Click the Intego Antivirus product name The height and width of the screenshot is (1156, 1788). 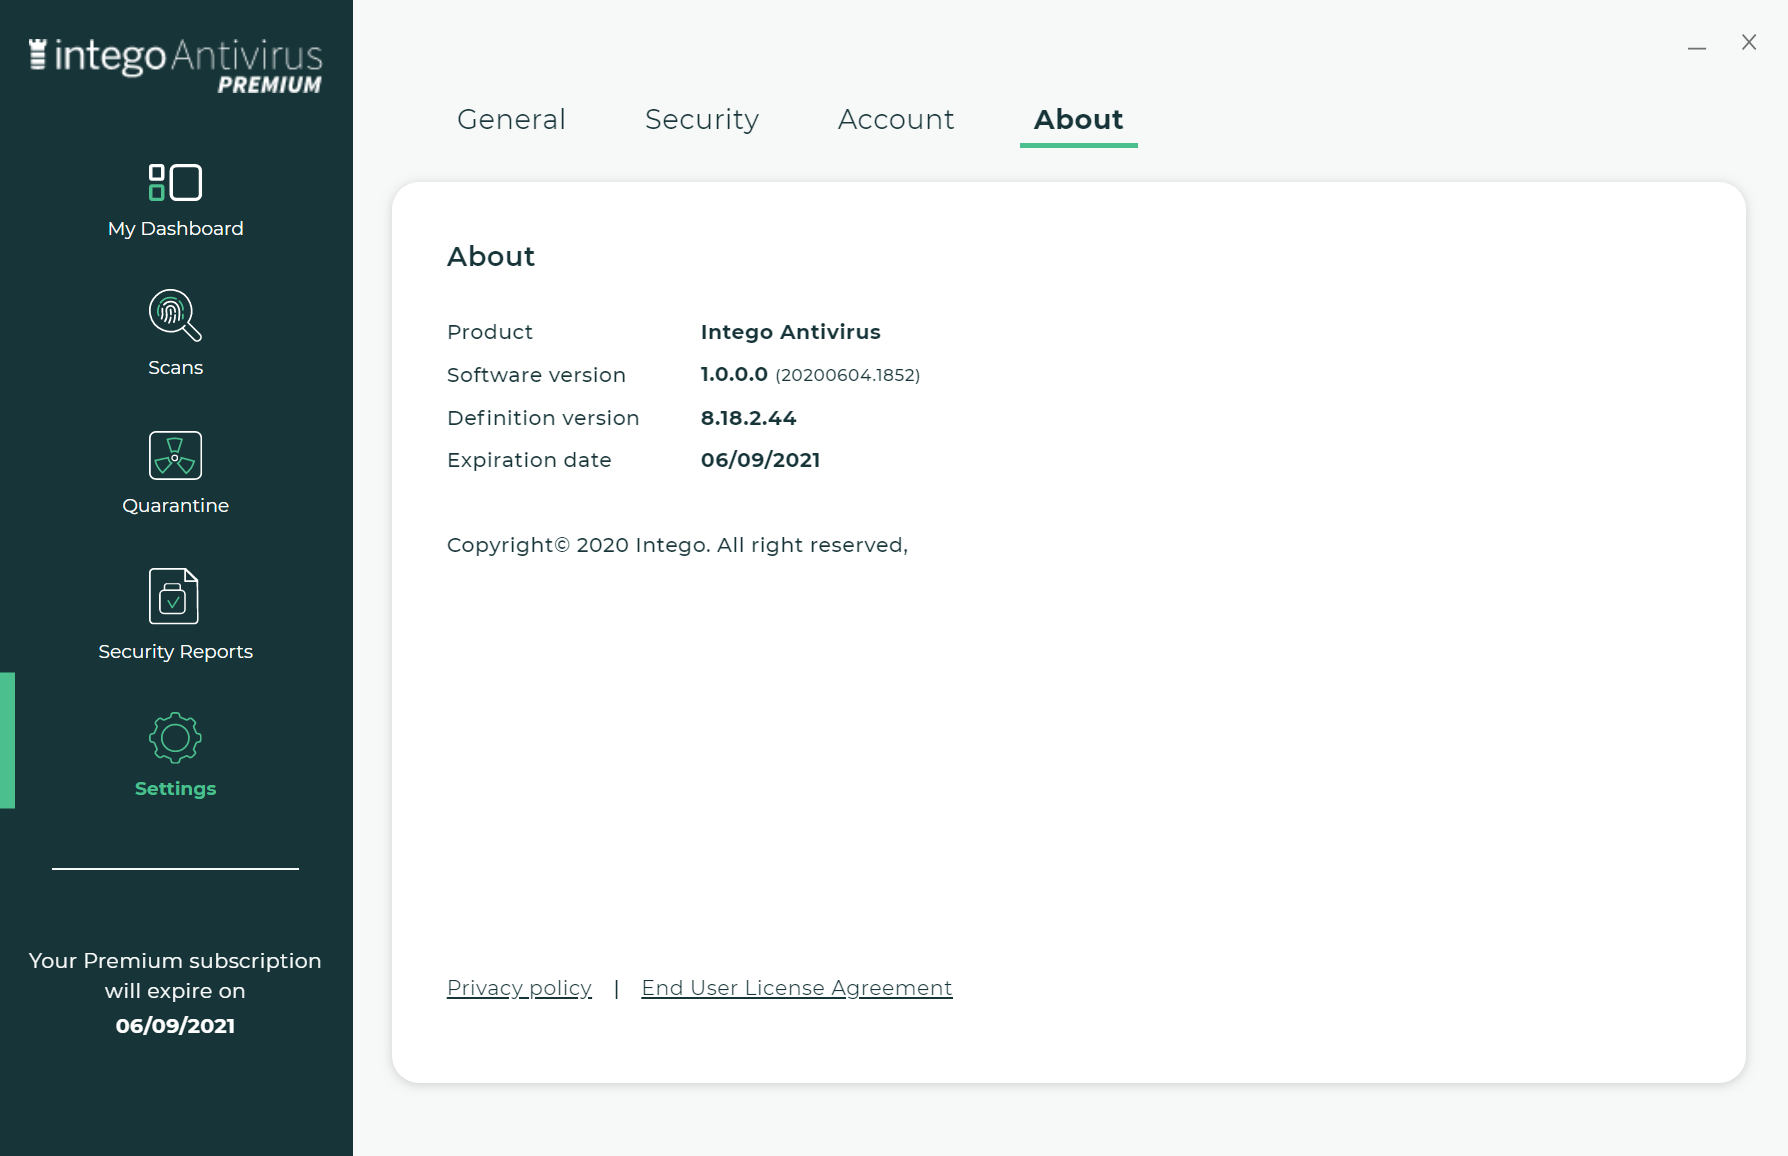(x=791, y=332)
